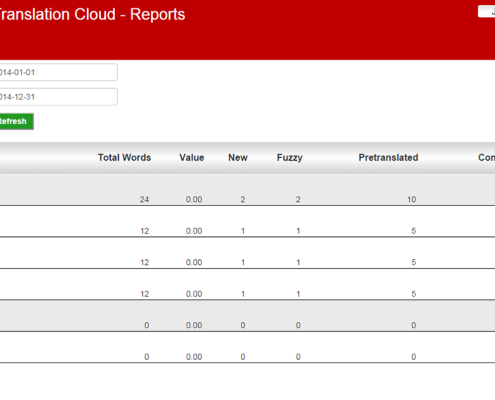This screenshot has width=495, height=400.
Task: Click the Fuzzy count 2 in the top row
Action: (298, 199)
